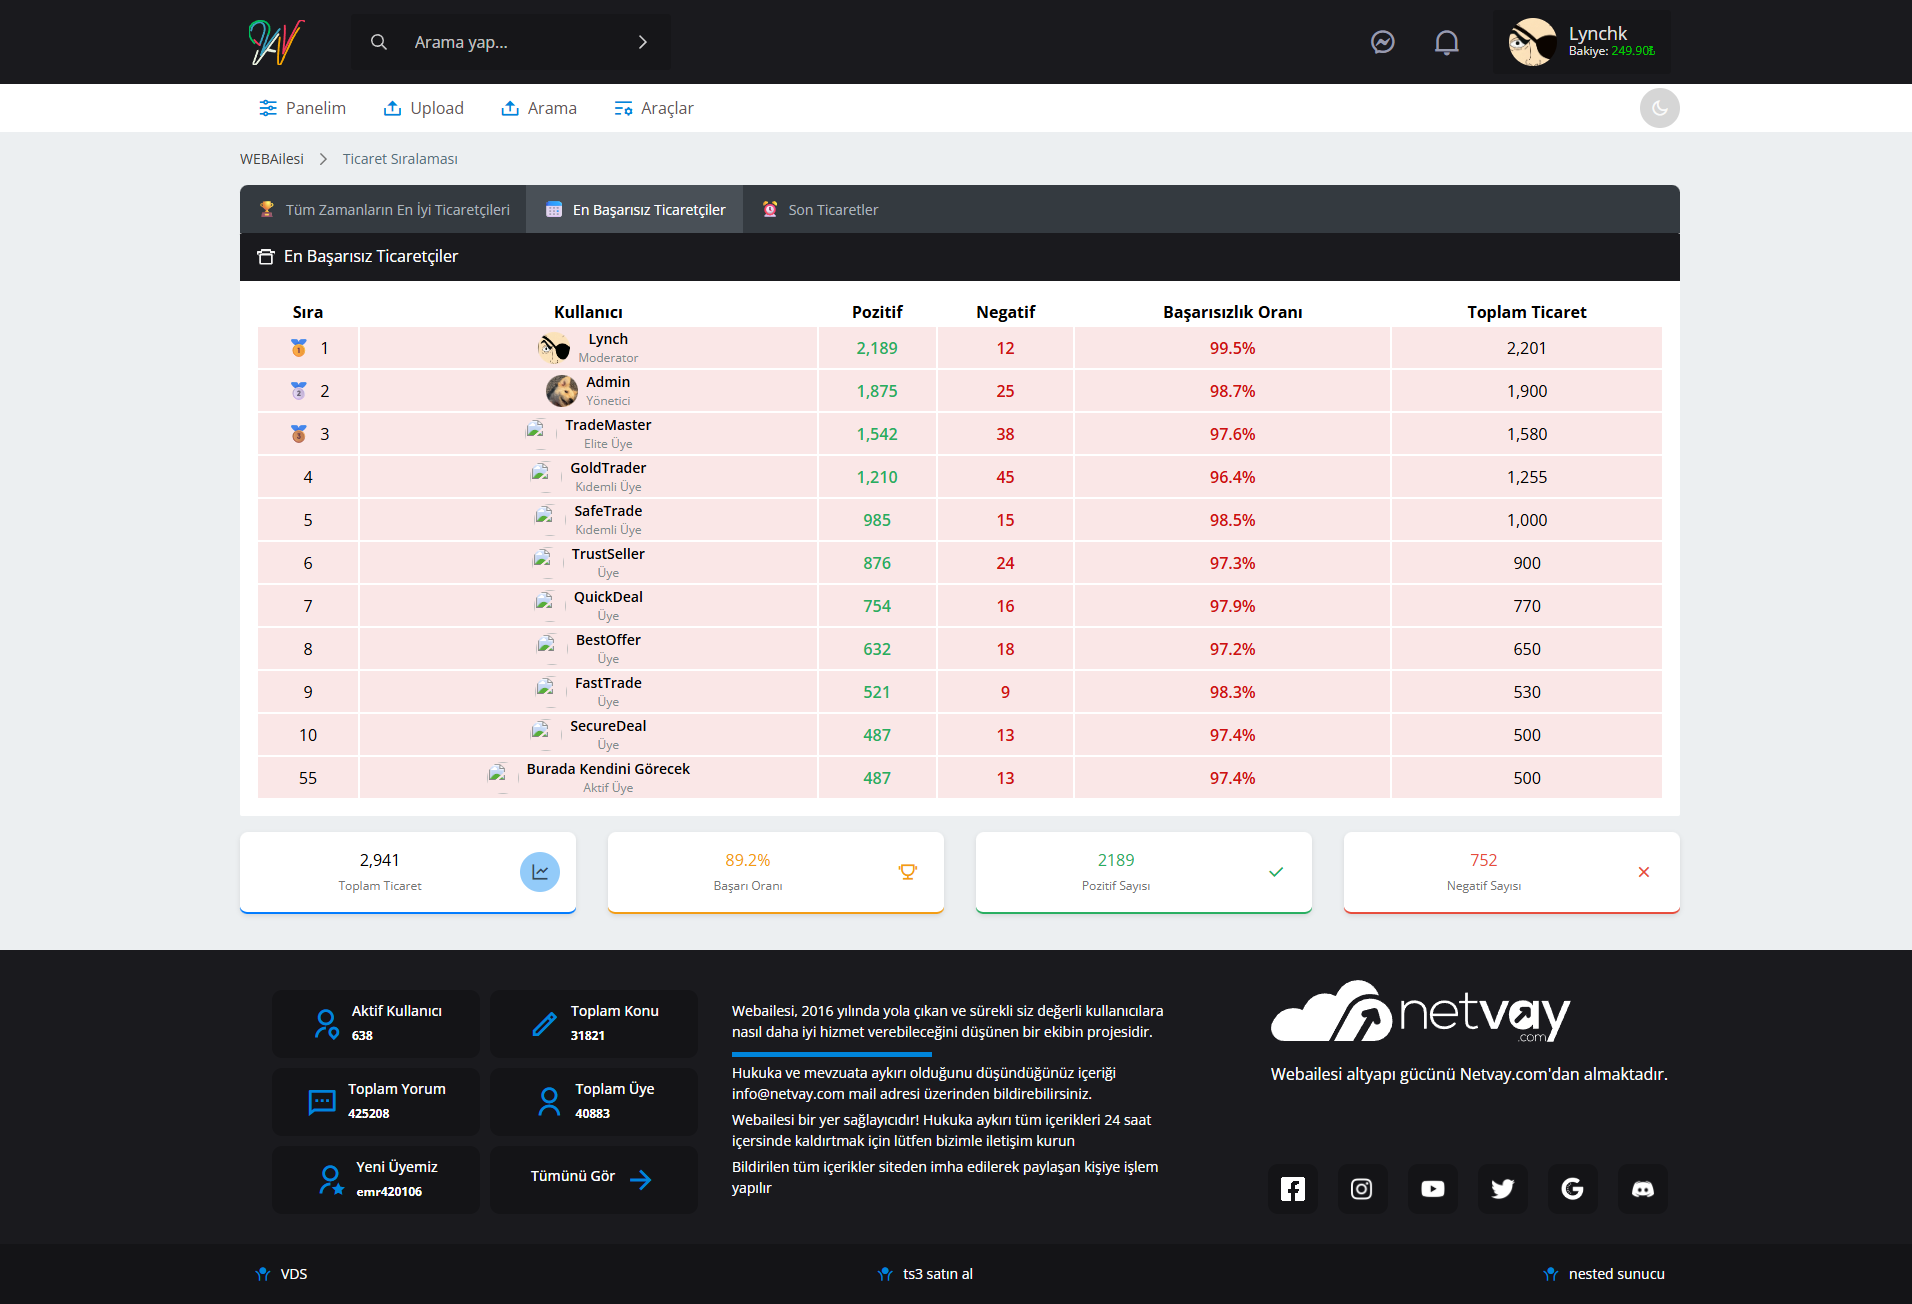This screenshot has width=1912, height=1304.
Task: Click SecureDeal username
Action: tap(608, 726)
